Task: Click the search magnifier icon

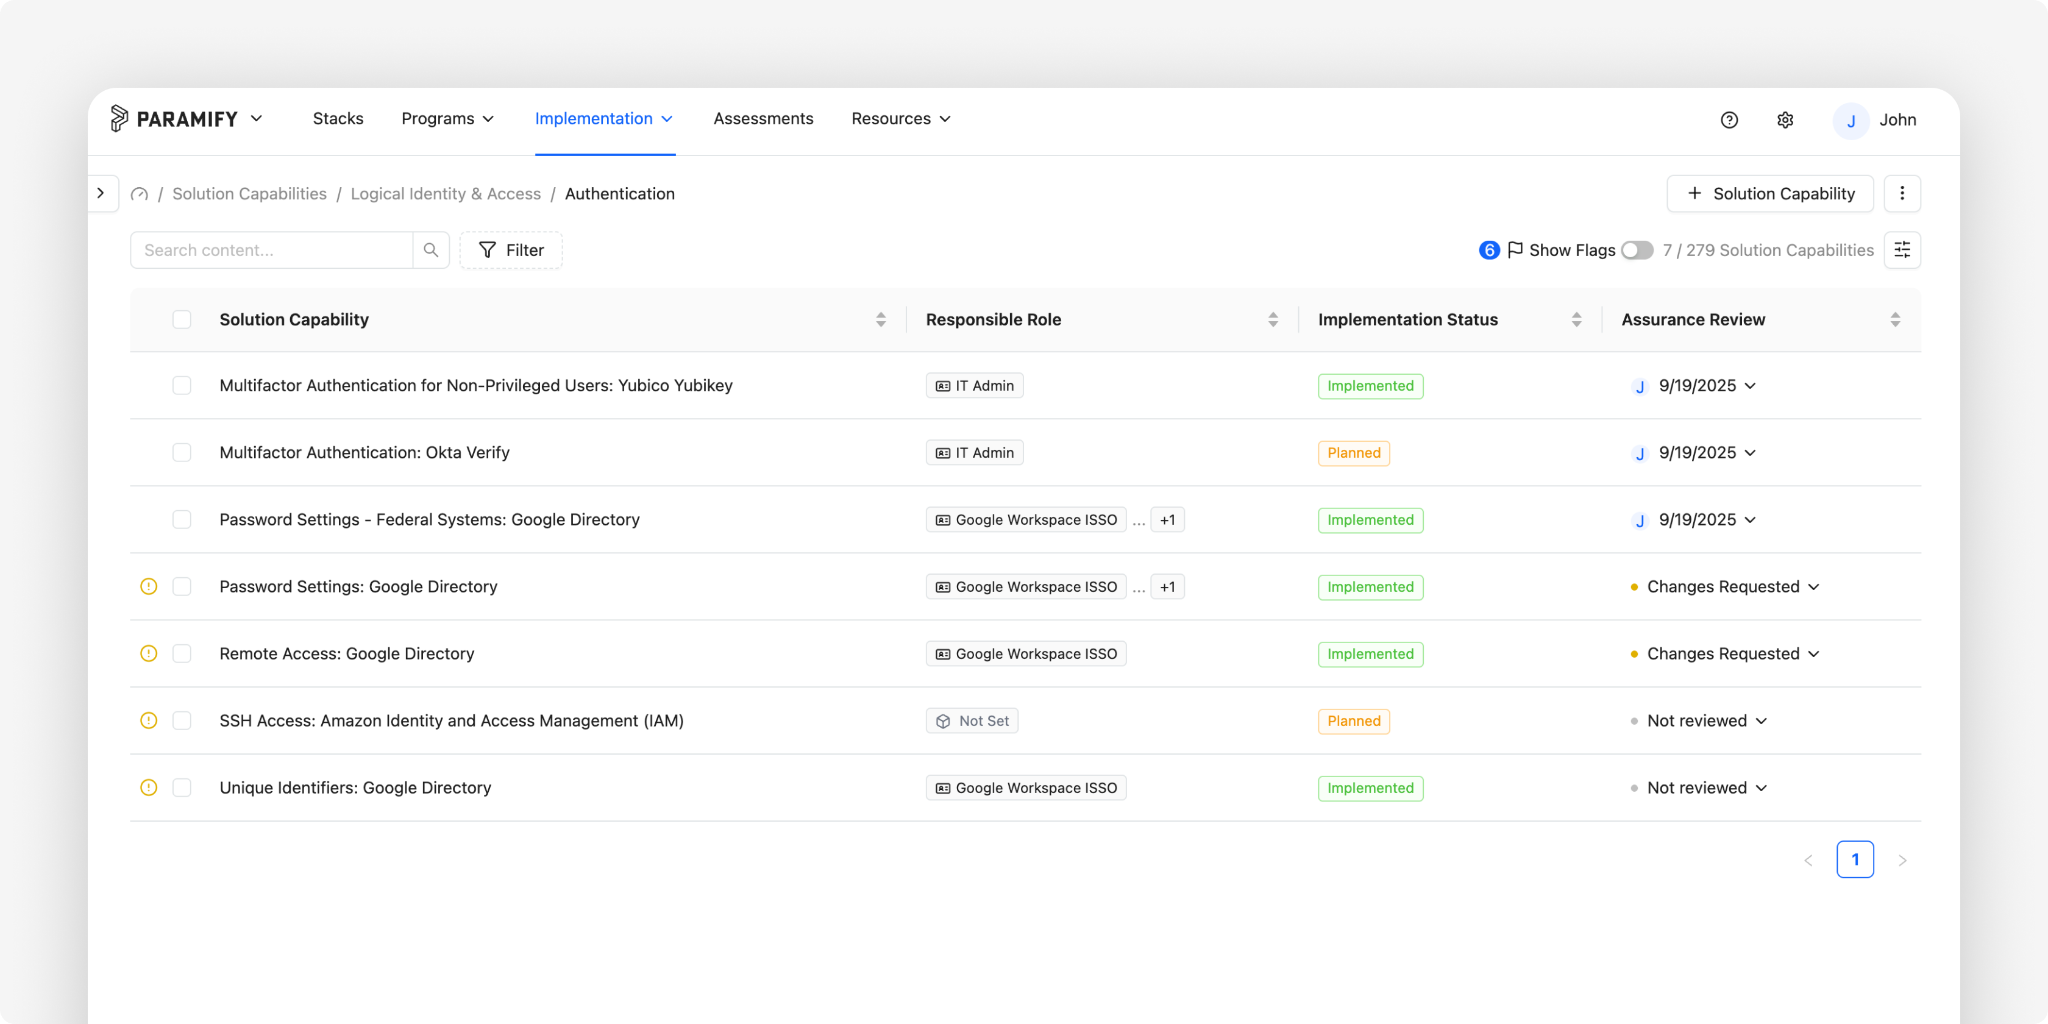Action: pos(431,250)
